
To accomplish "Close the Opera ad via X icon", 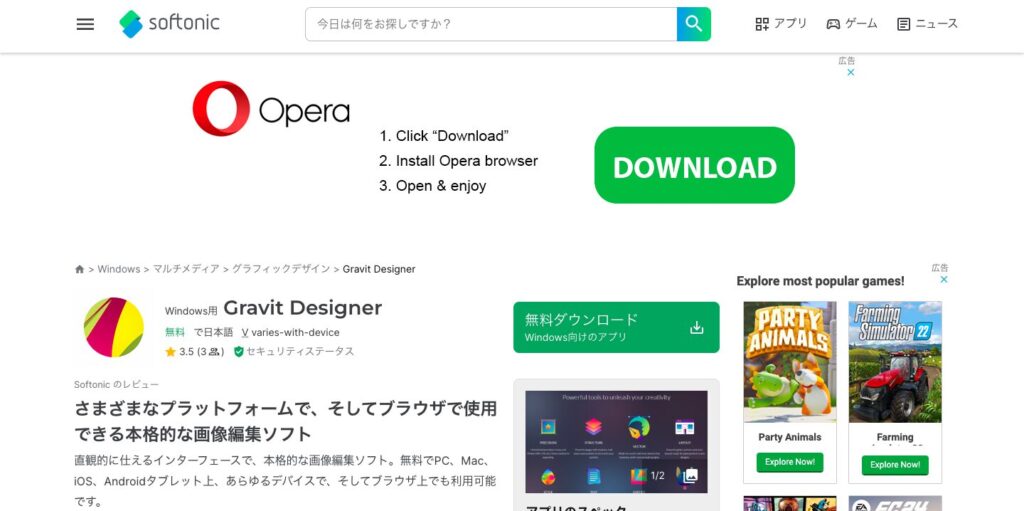I will pos(851,72).
